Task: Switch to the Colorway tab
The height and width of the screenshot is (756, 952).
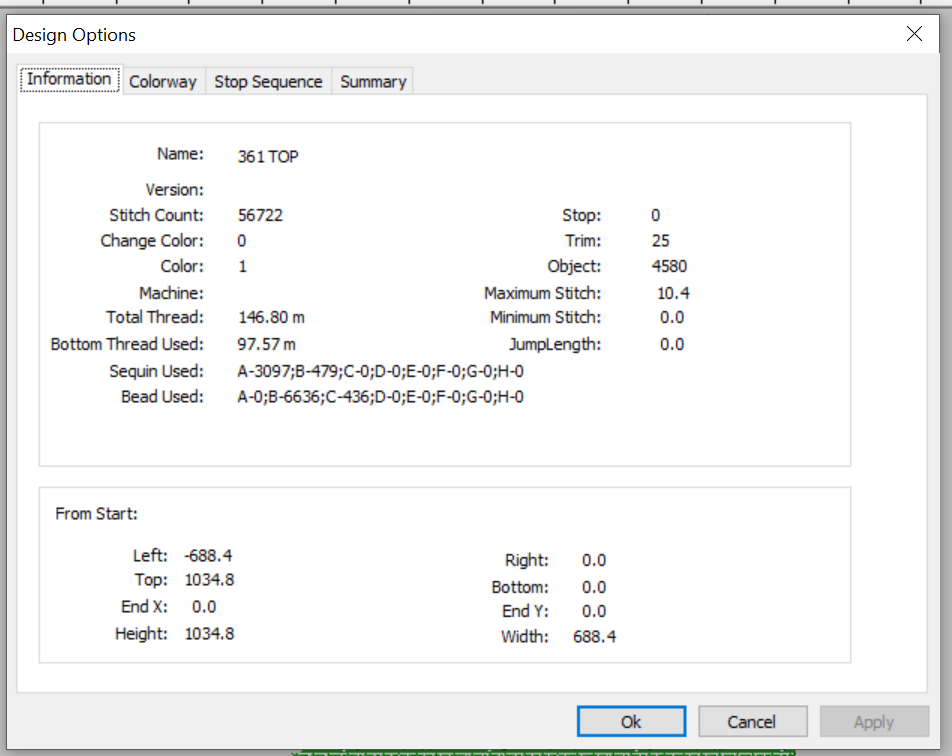Action: pyautogui.click(x=163, y=82)
